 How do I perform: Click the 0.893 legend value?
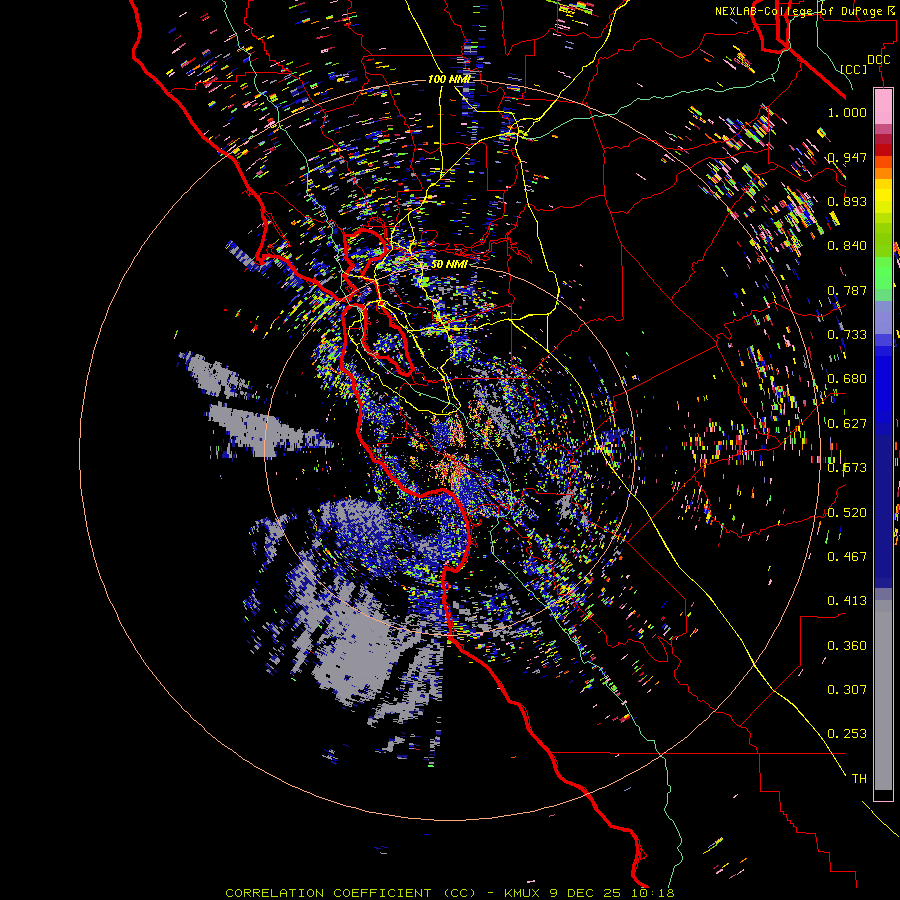[x=847, y=201]
